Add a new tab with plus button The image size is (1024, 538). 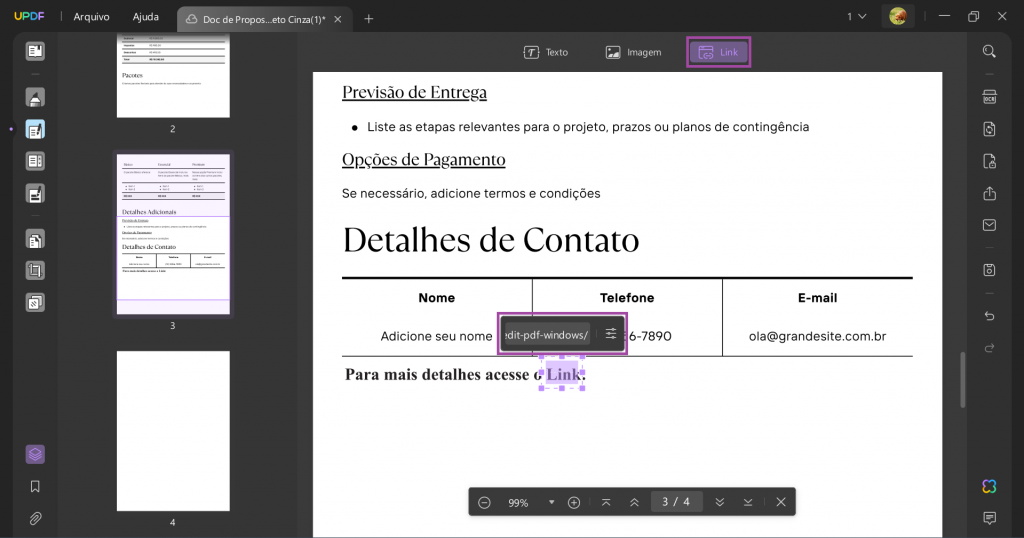(368, 19)
